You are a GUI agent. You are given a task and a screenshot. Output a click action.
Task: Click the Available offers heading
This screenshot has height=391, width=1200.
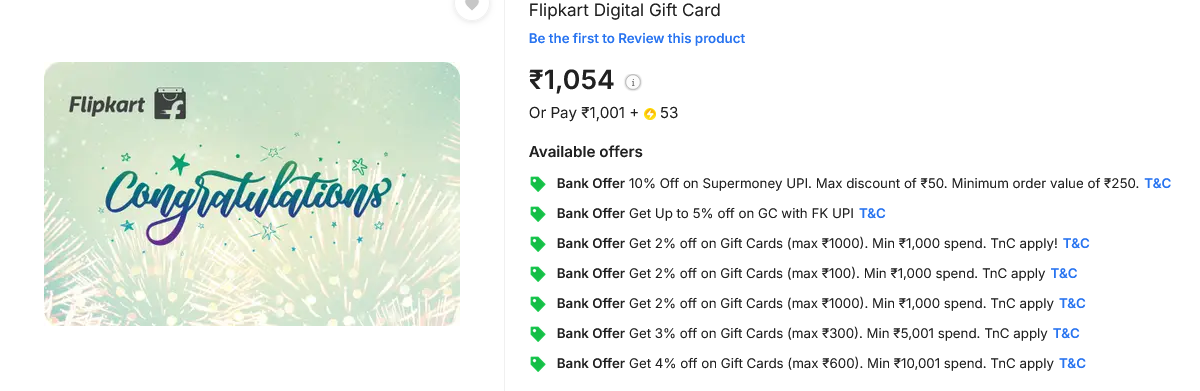tap(586, 152)
